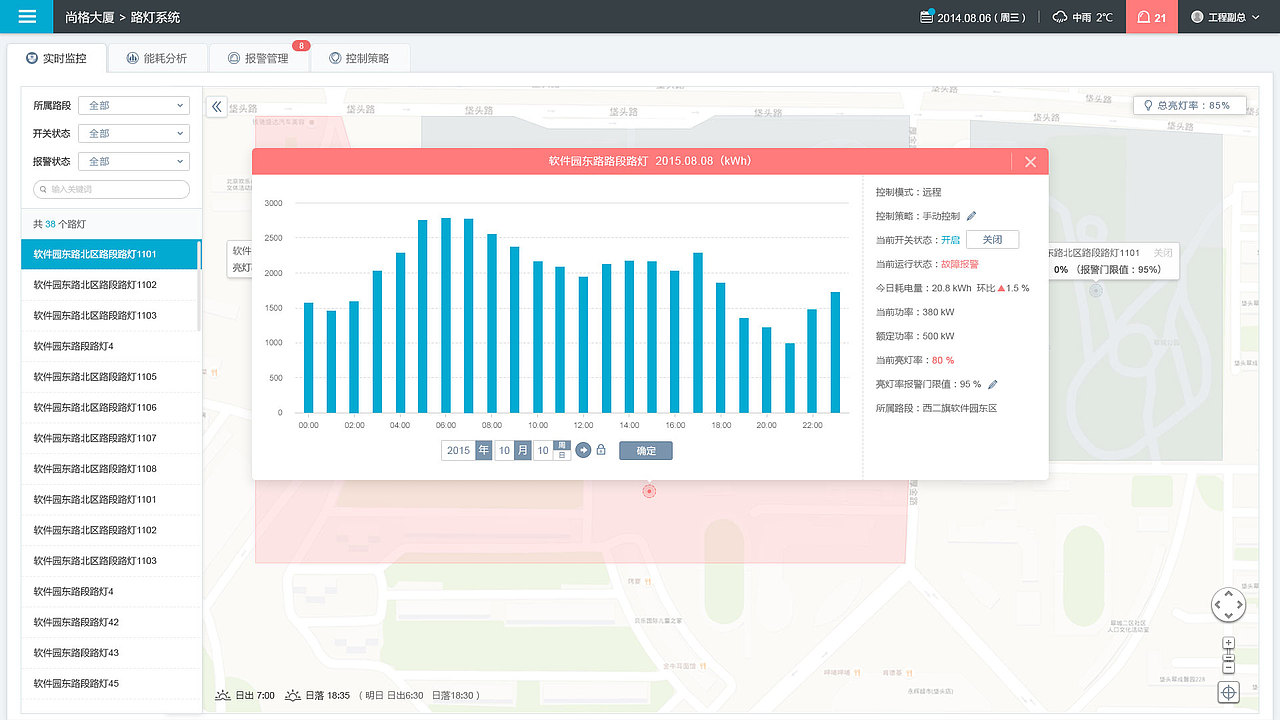Switch to the 实时监控 tab
This screenshot has width=1280, height=720.
(56, 58)
